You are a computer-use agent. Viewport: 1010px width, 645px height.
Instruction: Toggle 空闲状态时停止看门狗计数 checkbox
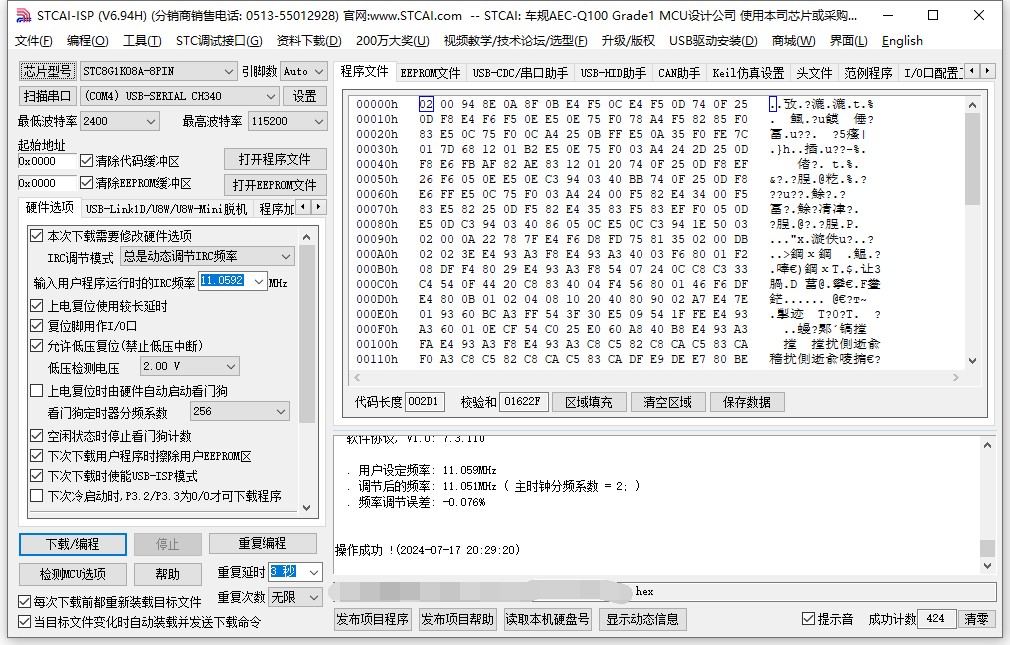tap(37, 436)
